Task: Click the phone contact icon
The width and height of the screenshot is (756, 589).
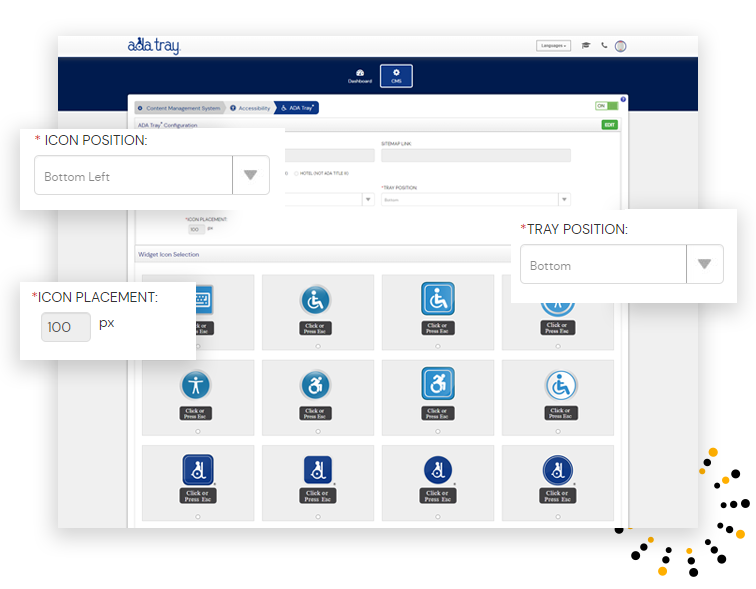Action: point(604,45)
